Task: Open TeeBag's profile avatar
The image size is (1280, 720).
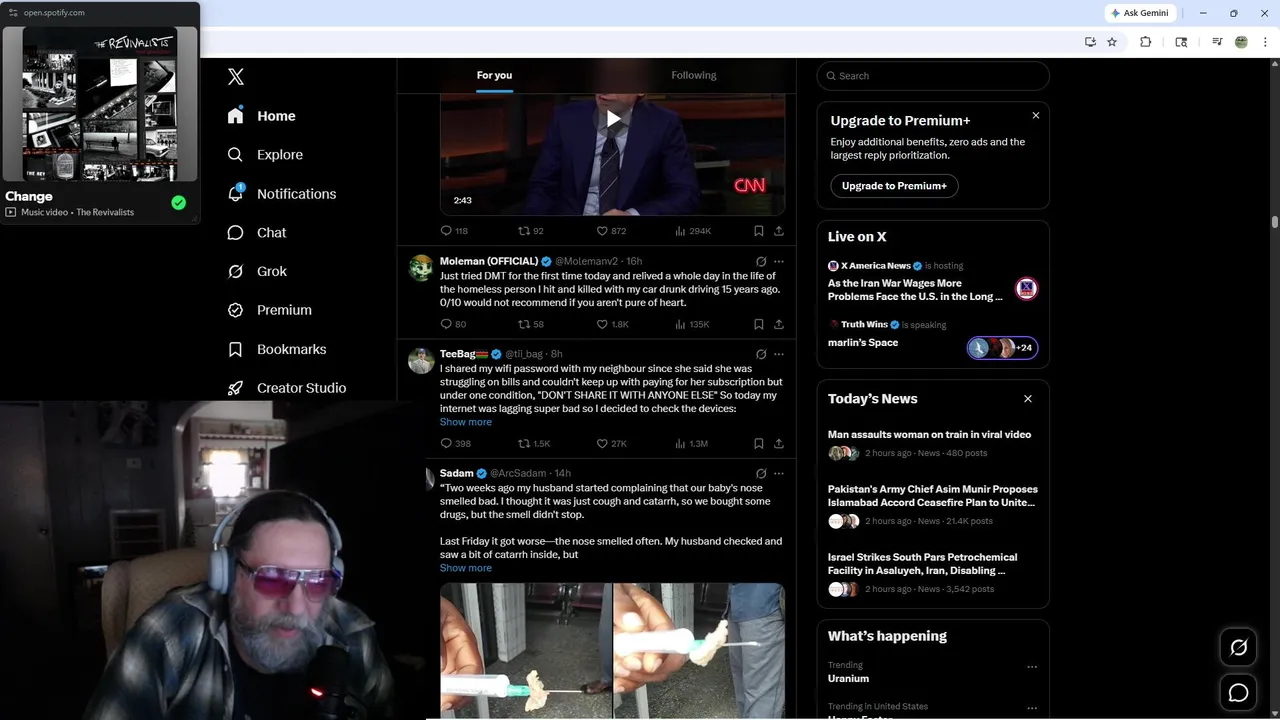Action: 421,360
